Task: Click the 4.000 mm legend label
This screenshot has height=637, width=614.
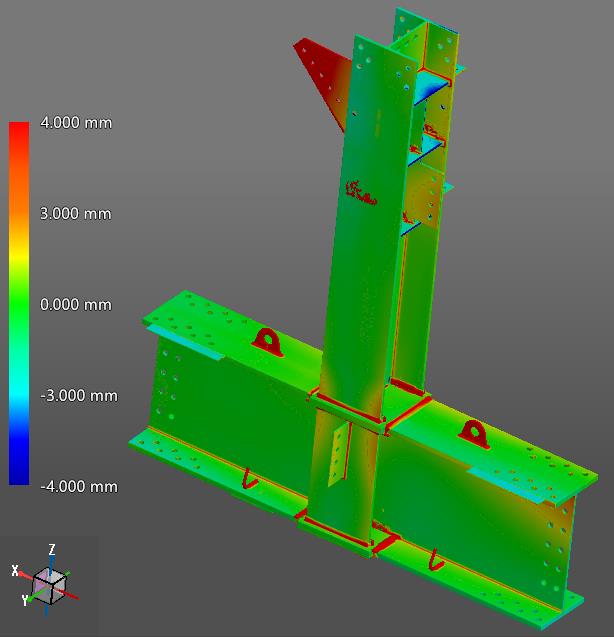Action: pos(76,123)
